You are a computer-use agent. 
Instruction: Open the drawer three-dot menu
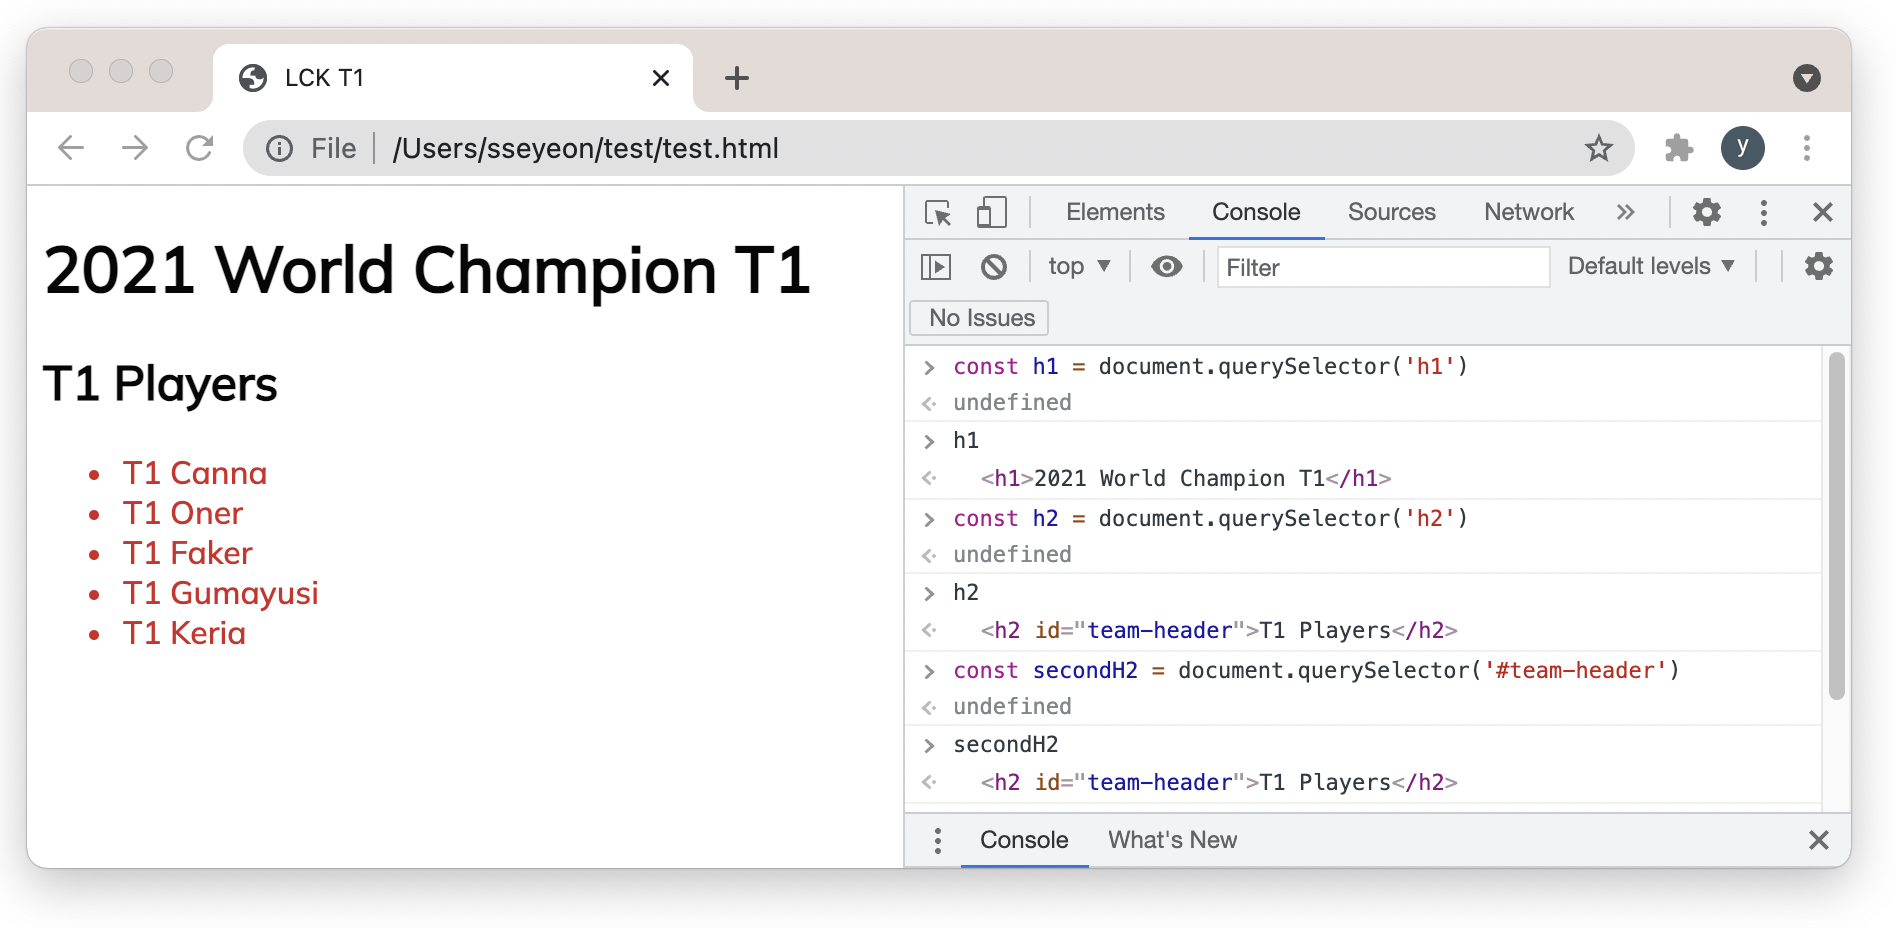click(938, 841)
